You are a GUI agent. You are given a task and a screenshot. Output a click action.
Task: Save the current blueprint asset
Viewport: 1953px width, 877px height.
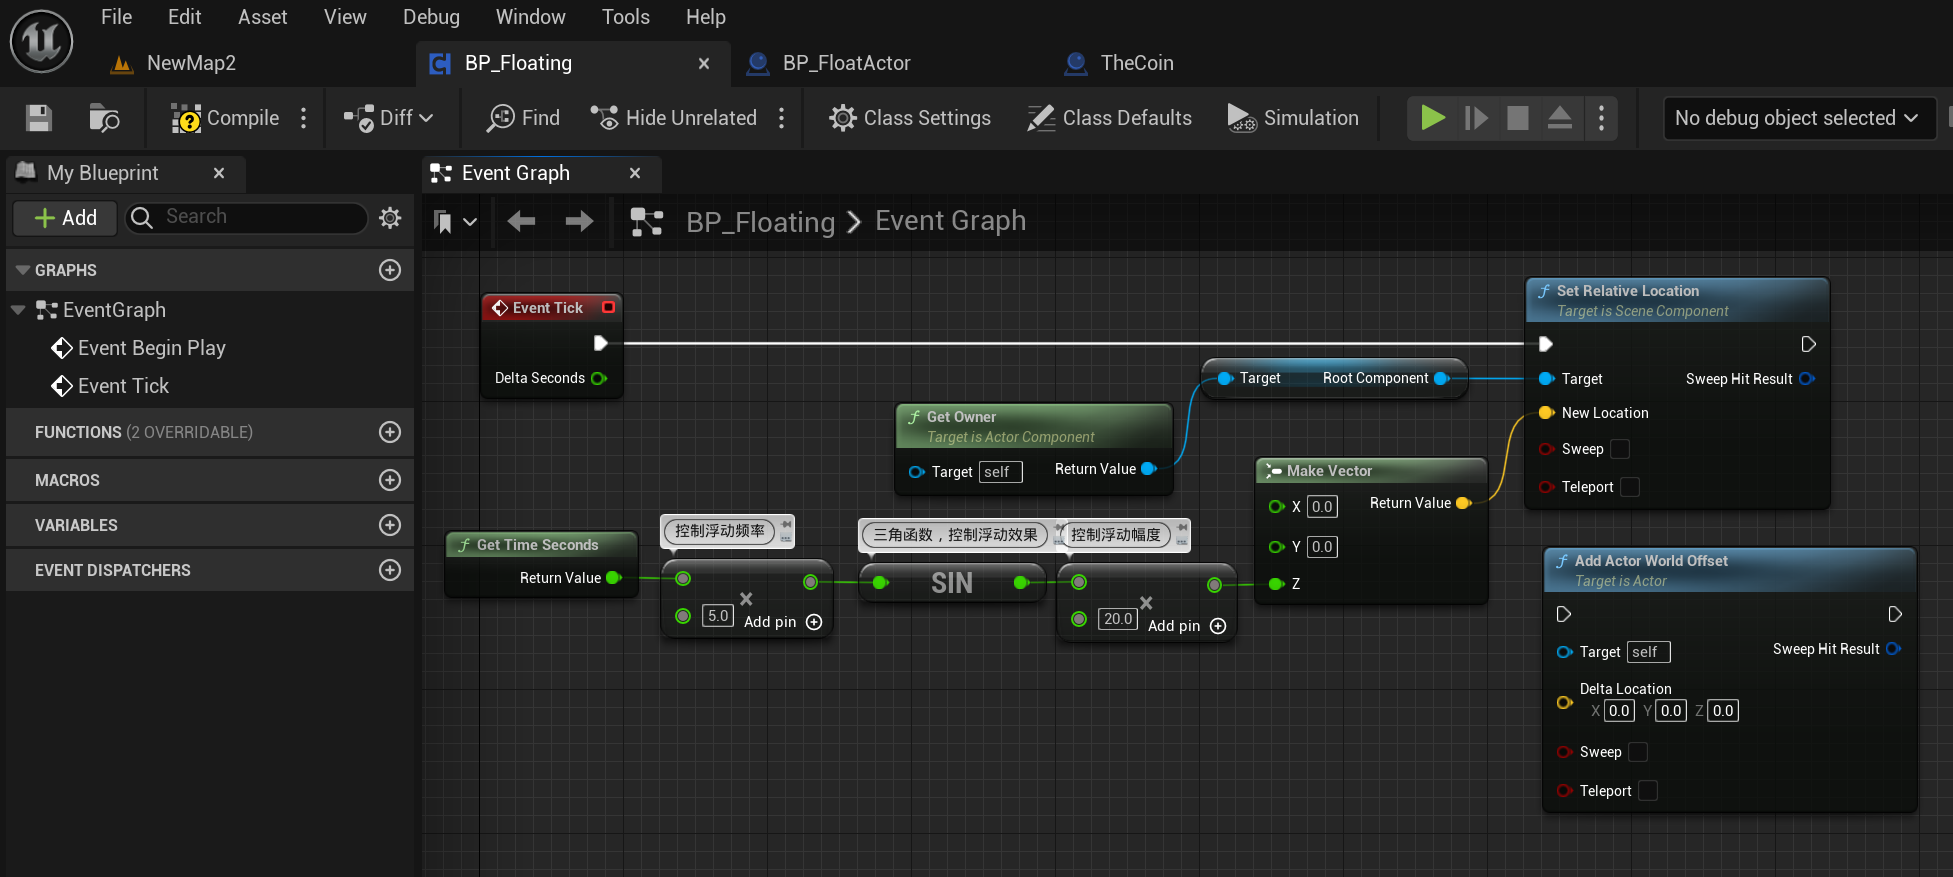click(39, 118)
